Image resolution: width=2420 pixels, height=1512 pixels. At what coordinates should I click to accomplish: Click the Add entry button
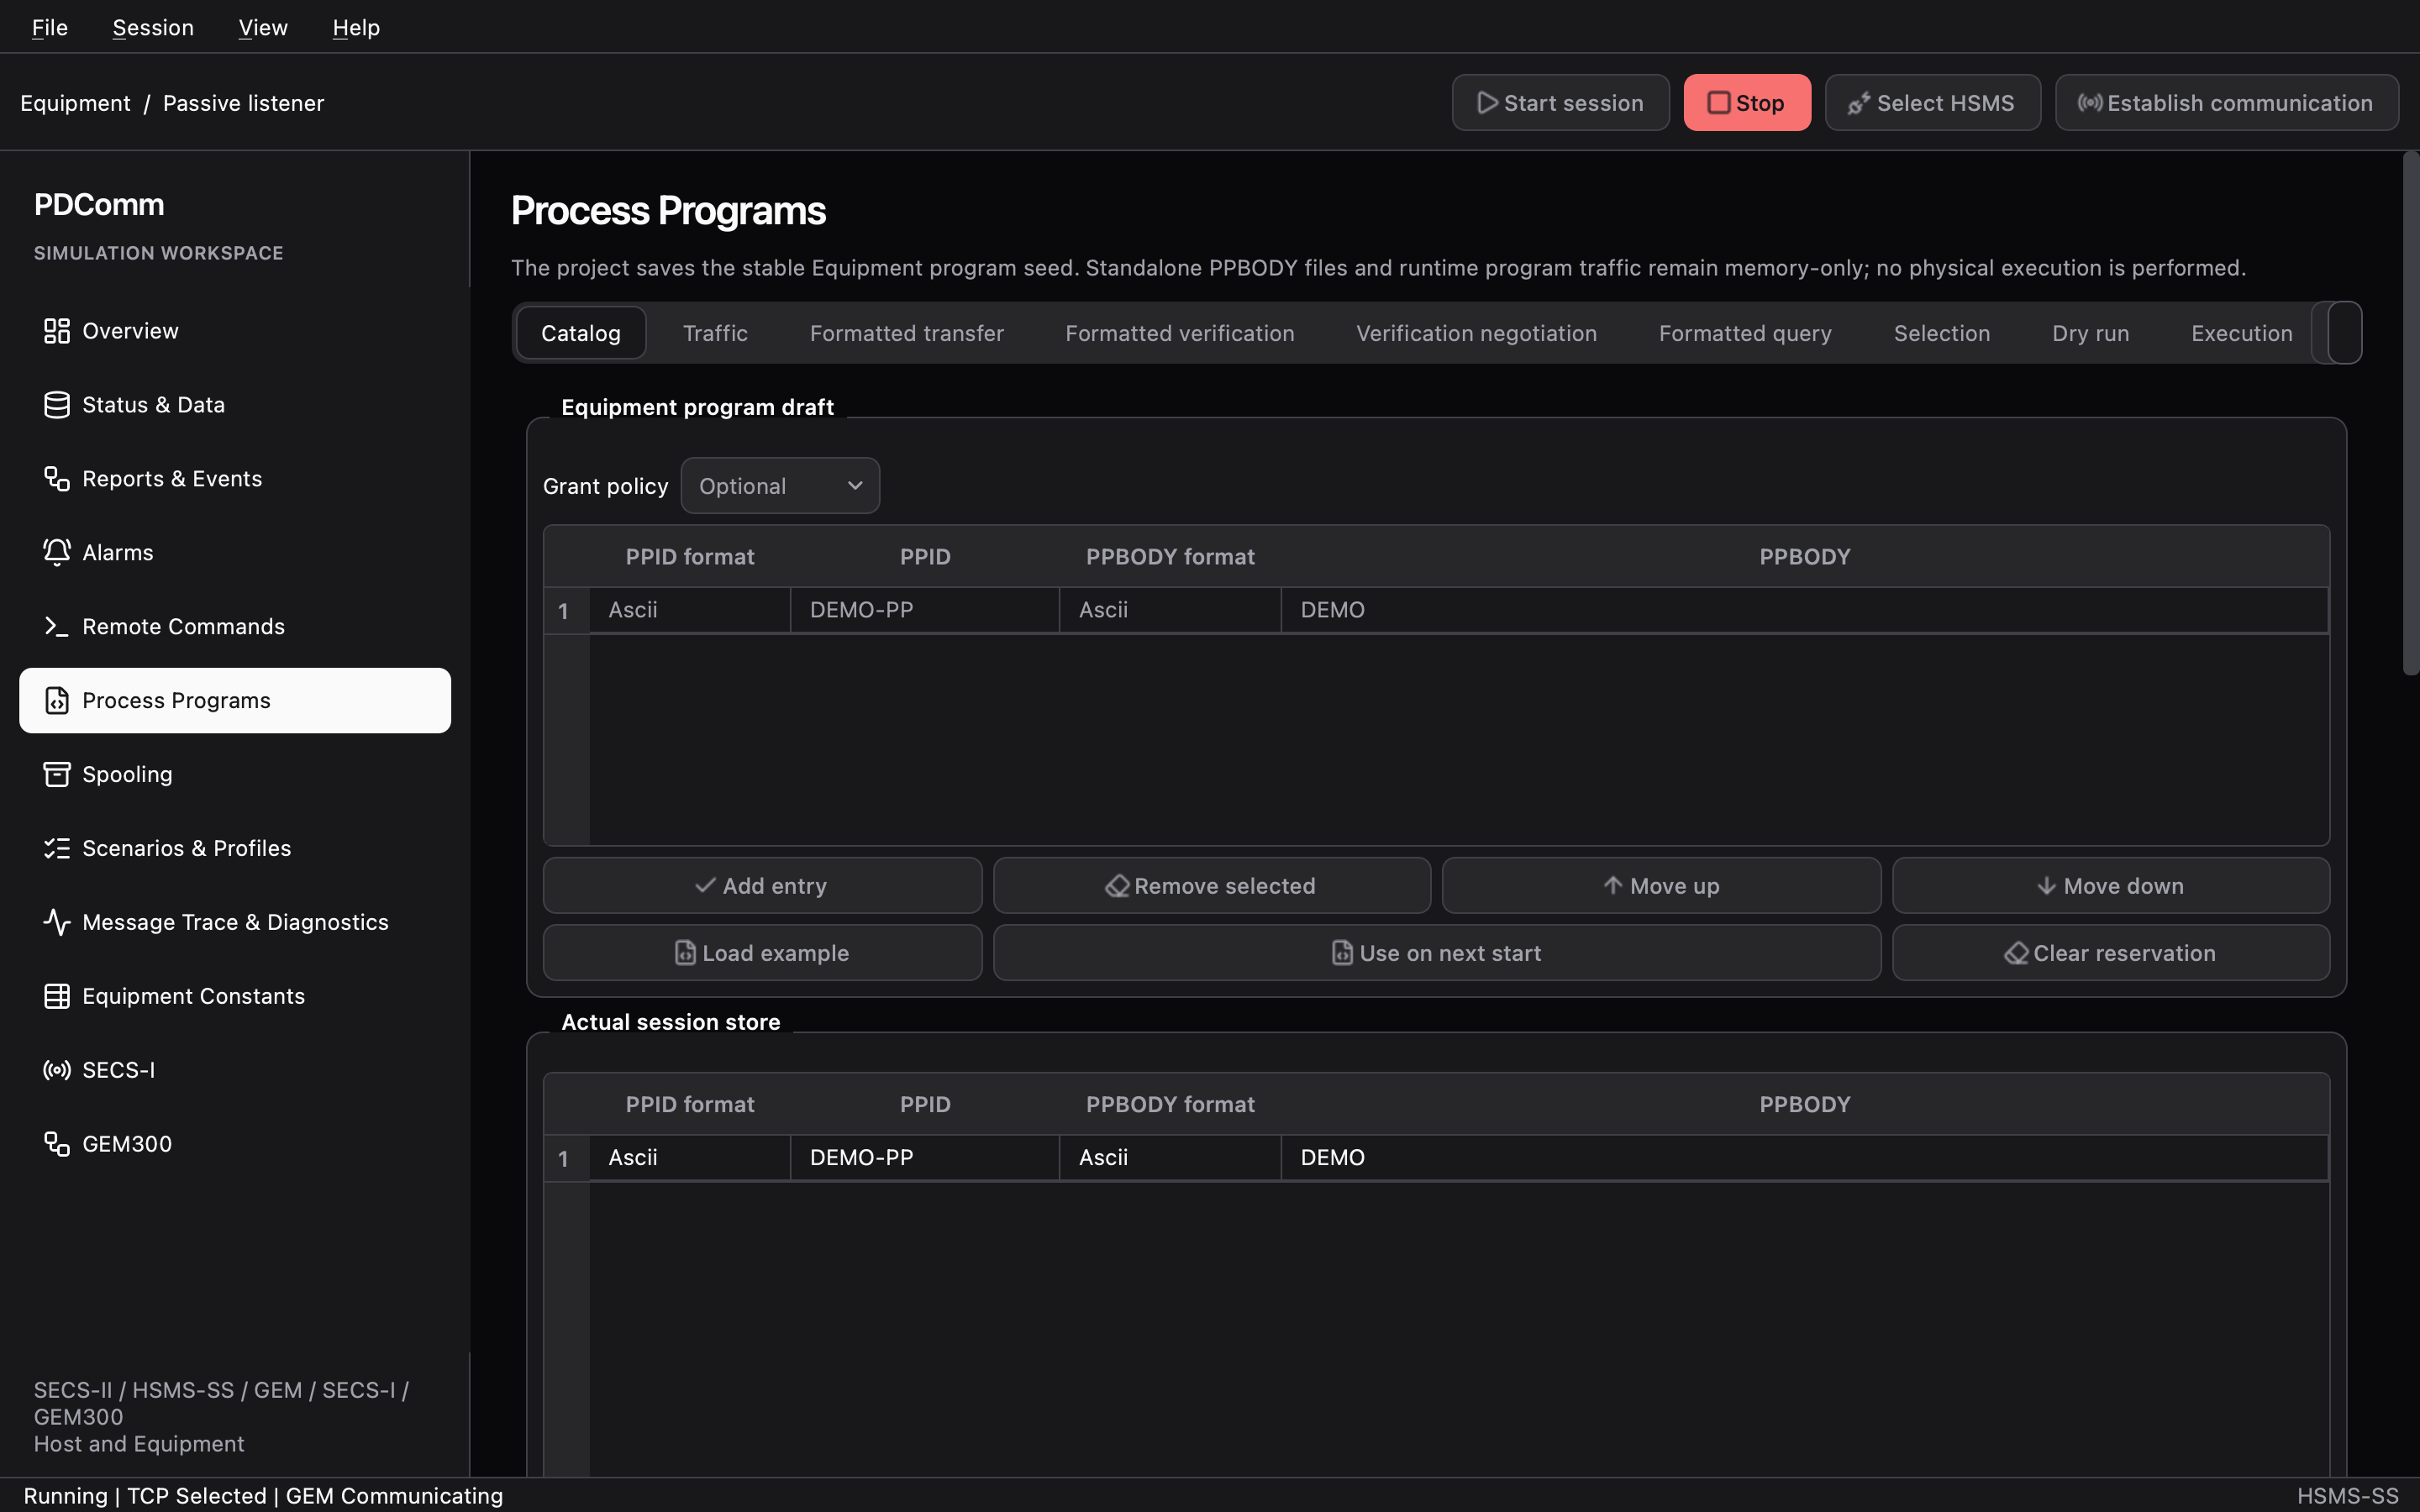(x=762, y=886)
